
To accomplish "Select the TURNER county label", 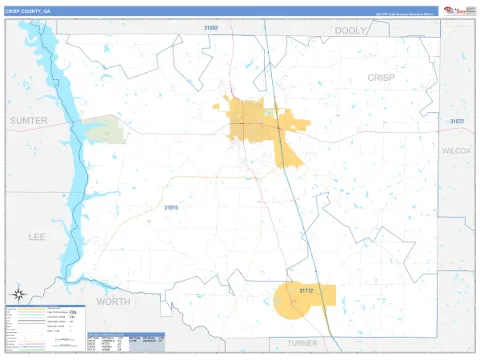I will pyautogui.click(x=302, y=343).
